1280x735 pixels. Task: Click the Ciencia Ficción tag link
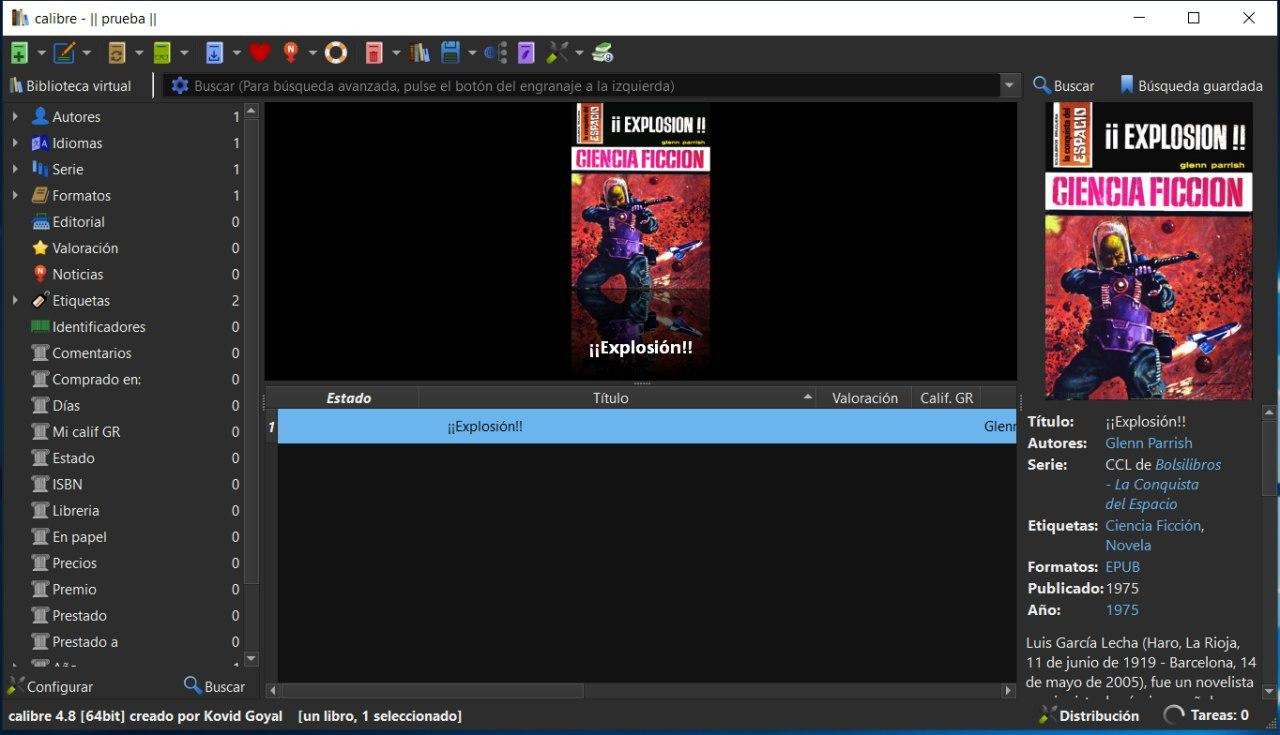pos(1153,526)
